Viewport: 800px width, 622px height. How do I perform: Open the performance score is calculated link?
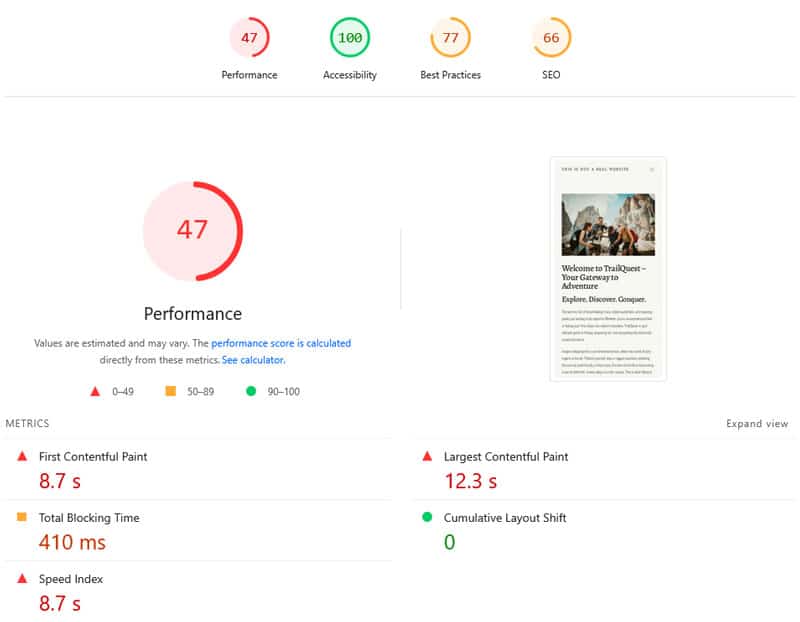(x=283, y=343)
